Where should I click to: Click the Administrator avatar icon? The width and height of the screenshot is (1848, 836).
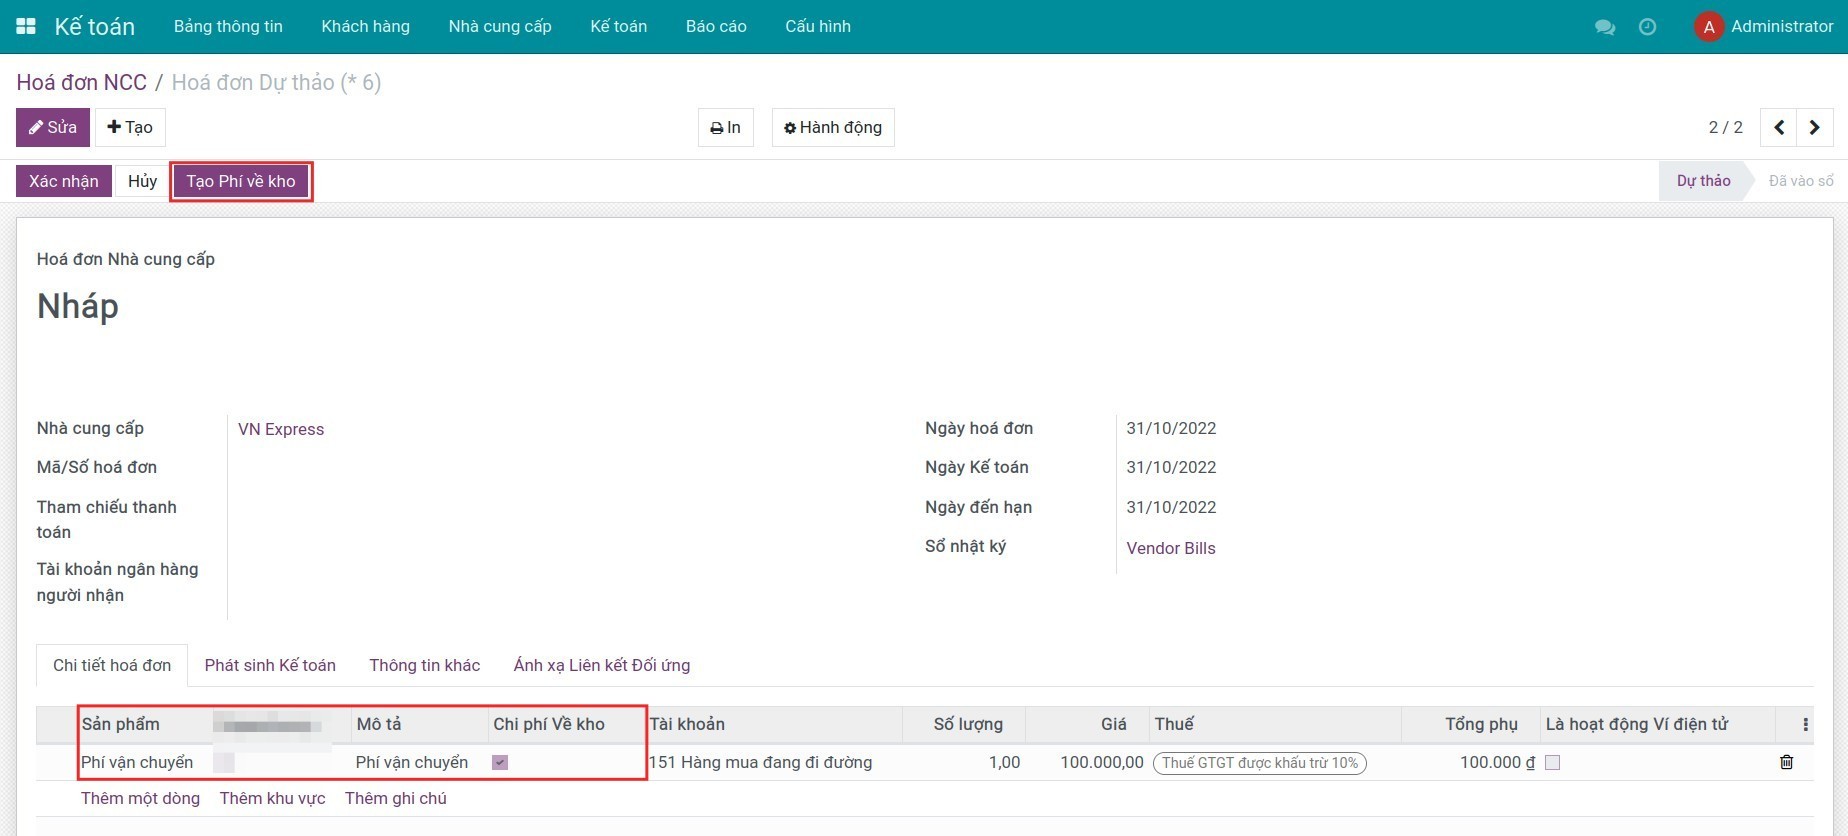(x=1708, y=27)
